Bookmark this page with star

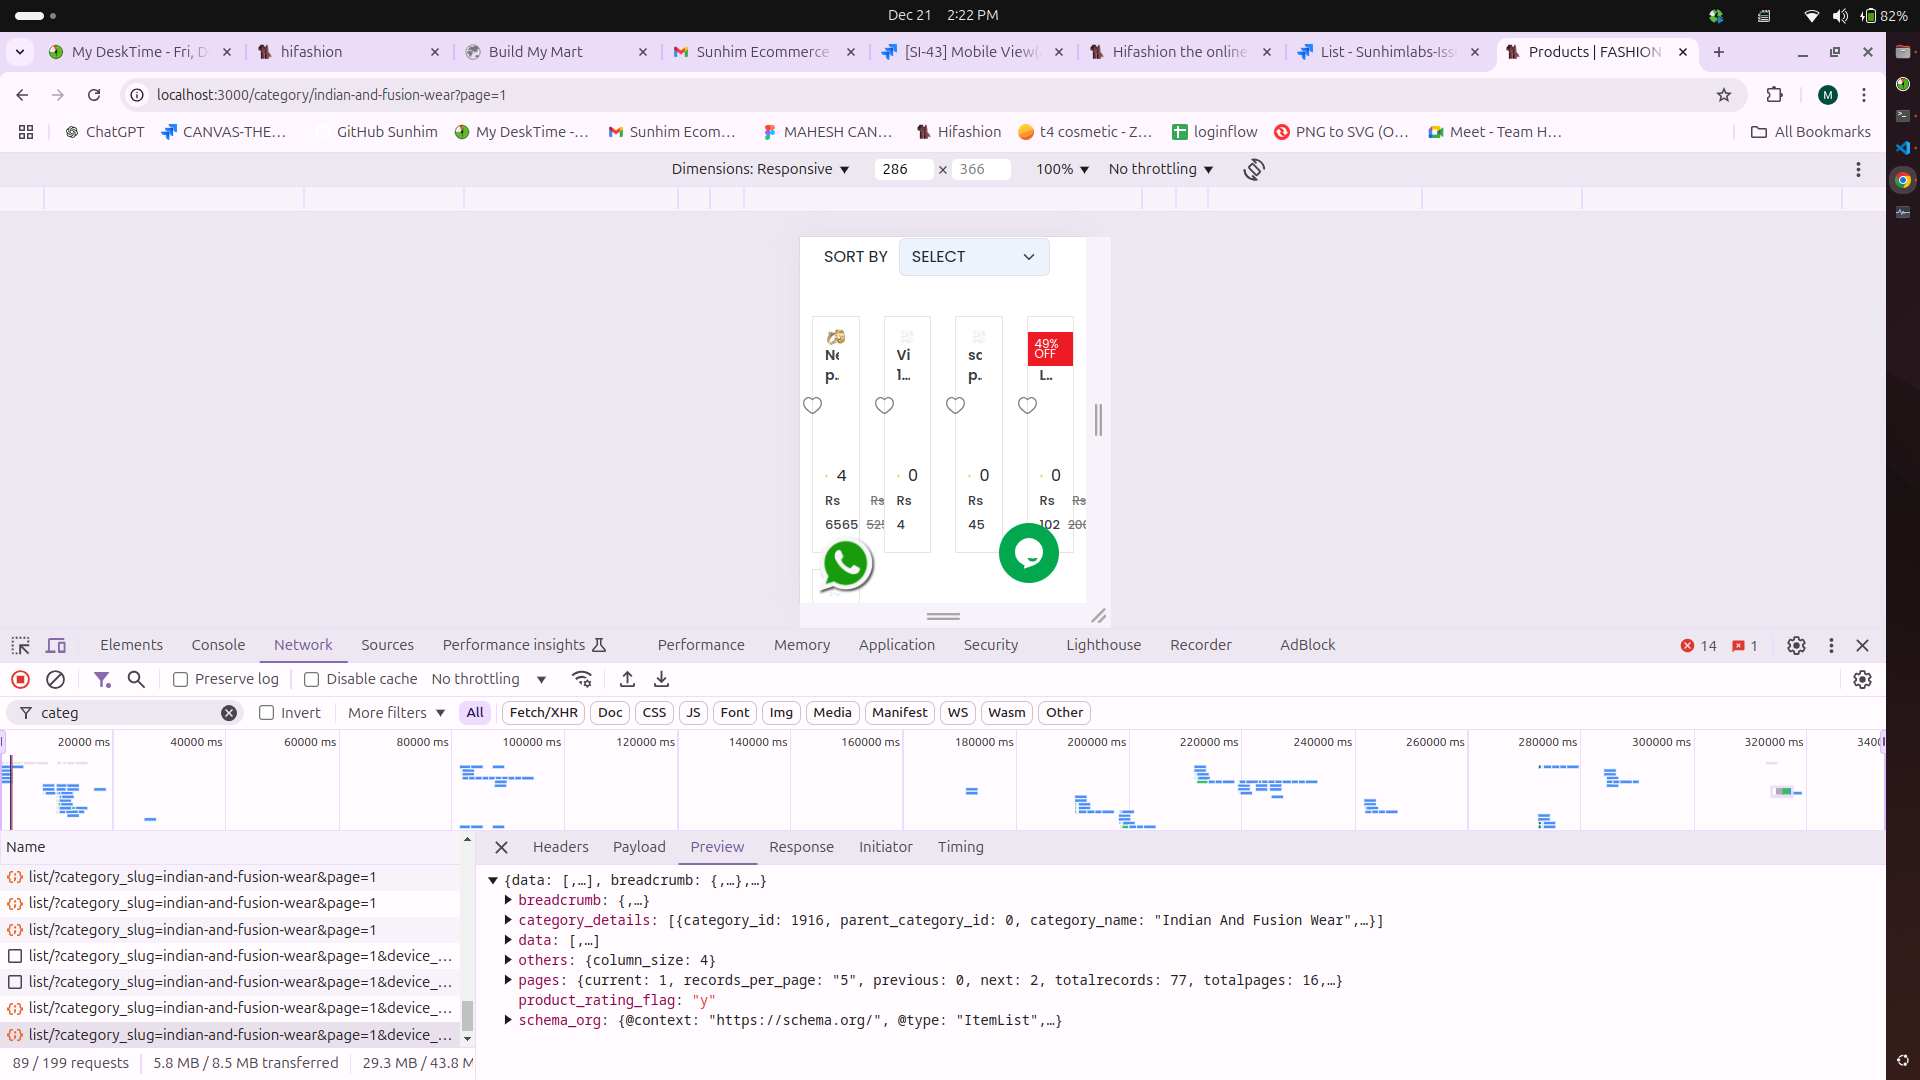[1724, 95]
